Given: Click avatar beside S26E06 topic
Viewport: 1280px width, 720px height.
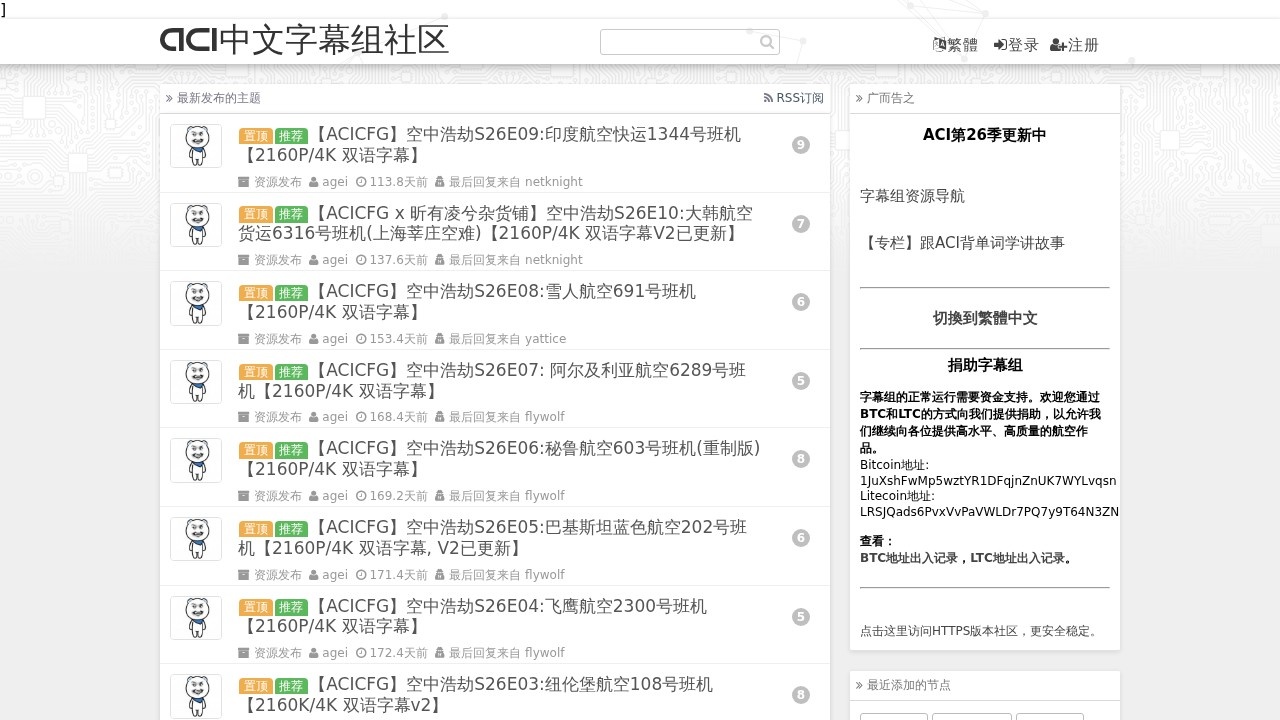Looking at the screenshot, I should (x=196, y=460).
